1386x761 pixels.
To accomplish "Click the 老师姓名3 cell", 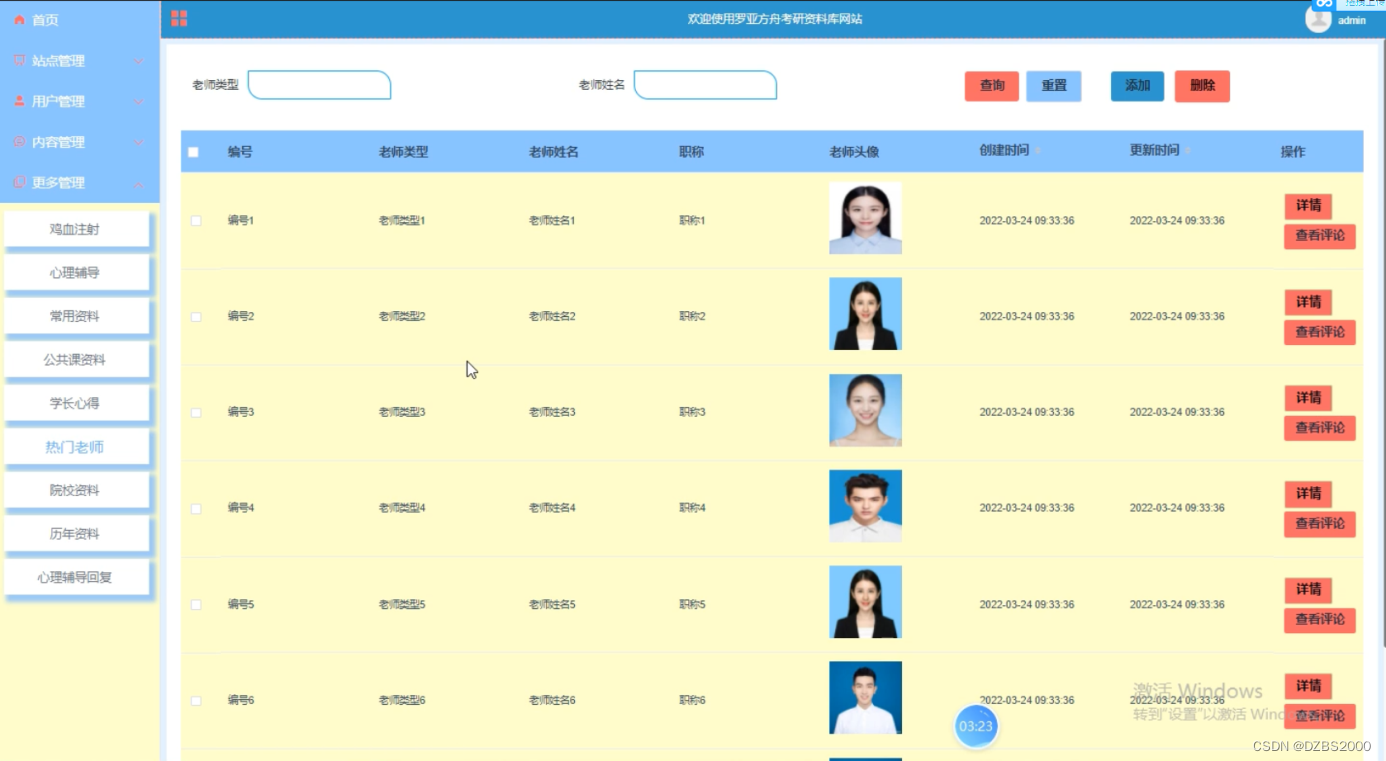I will (x=552, y=412).
